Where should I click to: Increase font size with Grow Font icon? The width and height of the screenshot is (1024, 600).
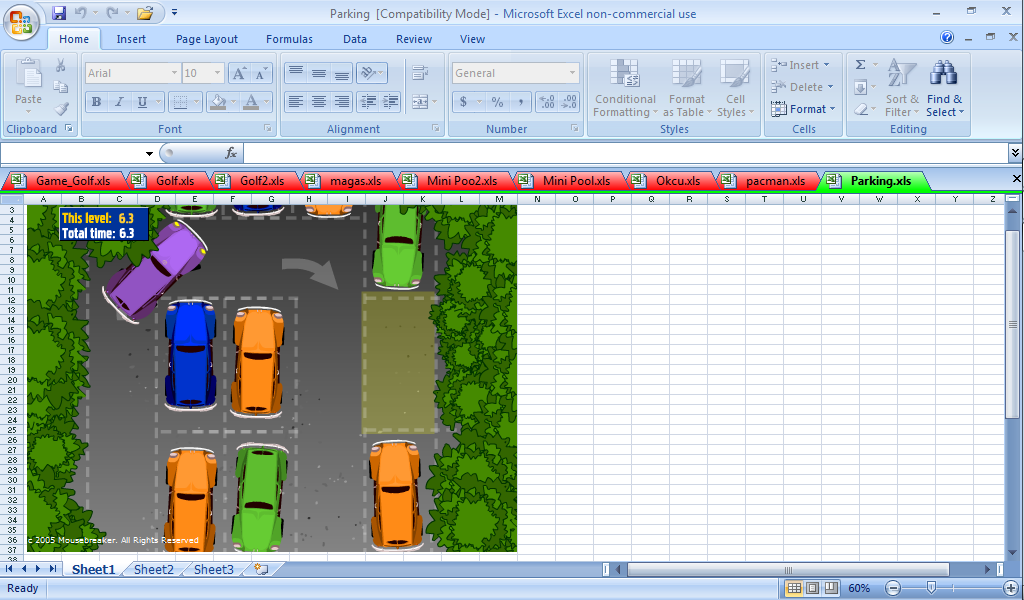[x=238, y=73]
